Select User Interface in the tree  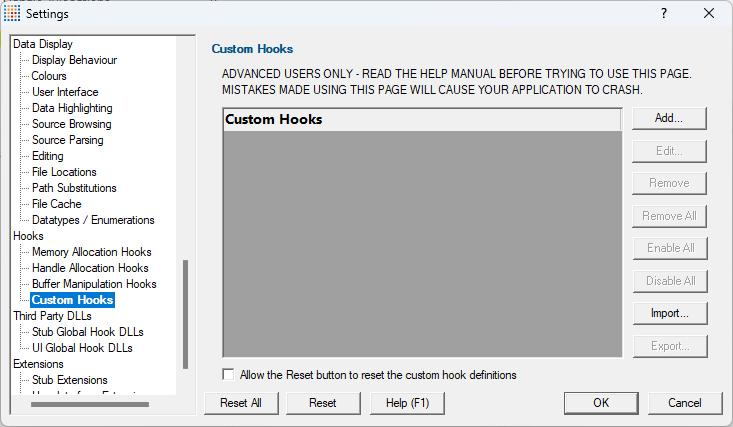[65, 92]
